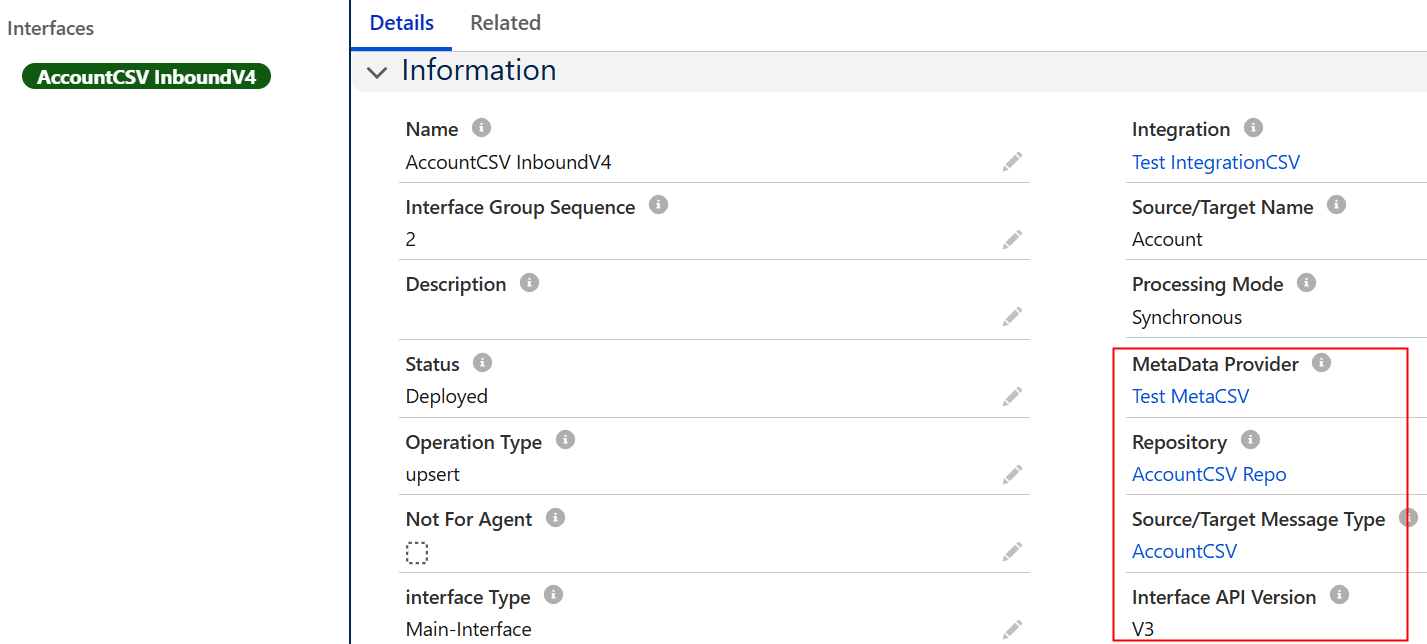This screenshot has height=644, width=1427.
Task: Open the Details tab
Action: [402, 23]
